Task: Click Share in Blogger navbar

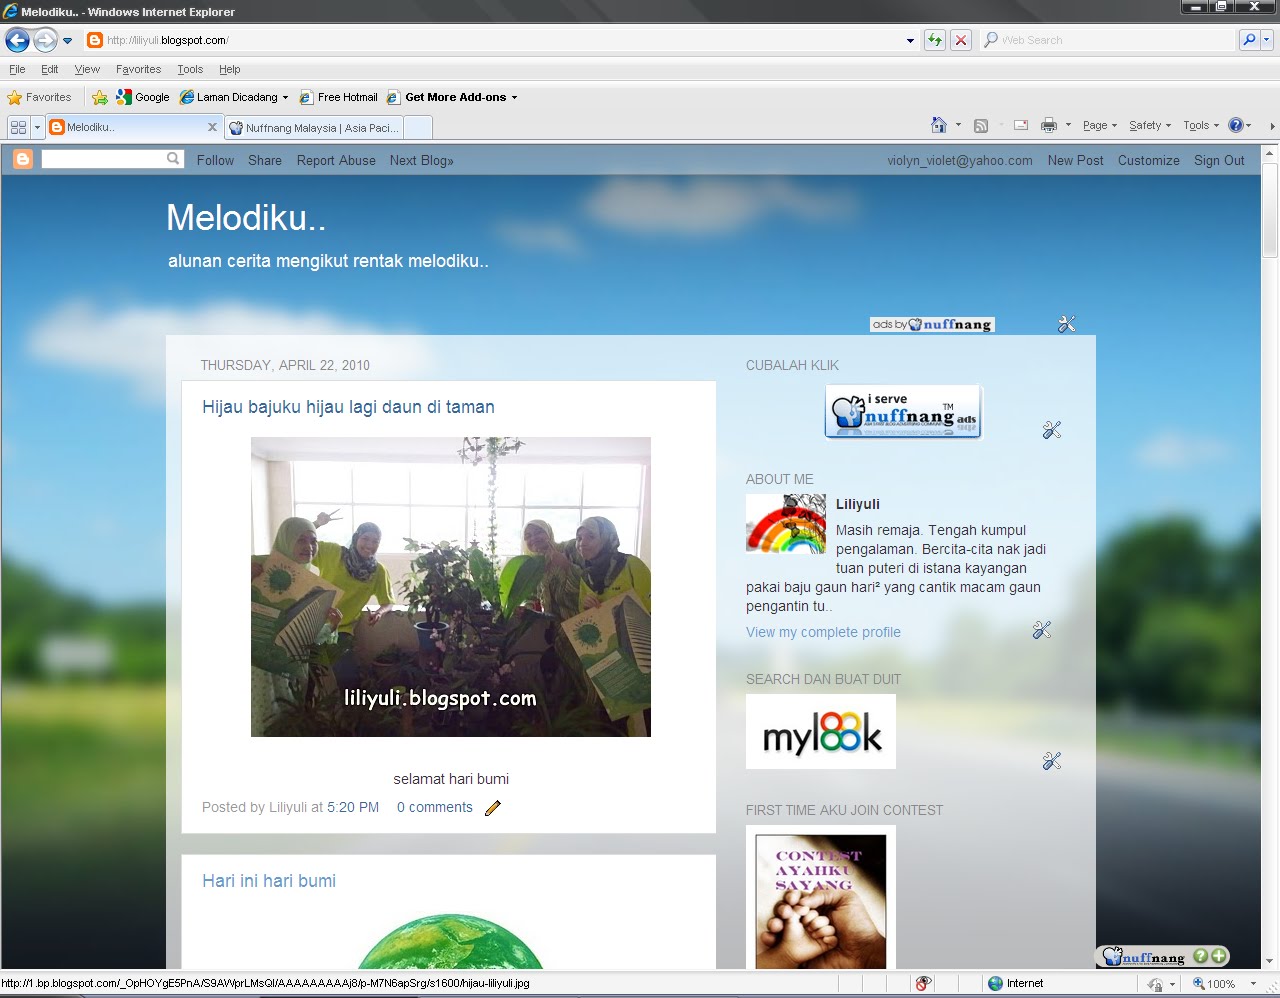Action: click(265, 160)
